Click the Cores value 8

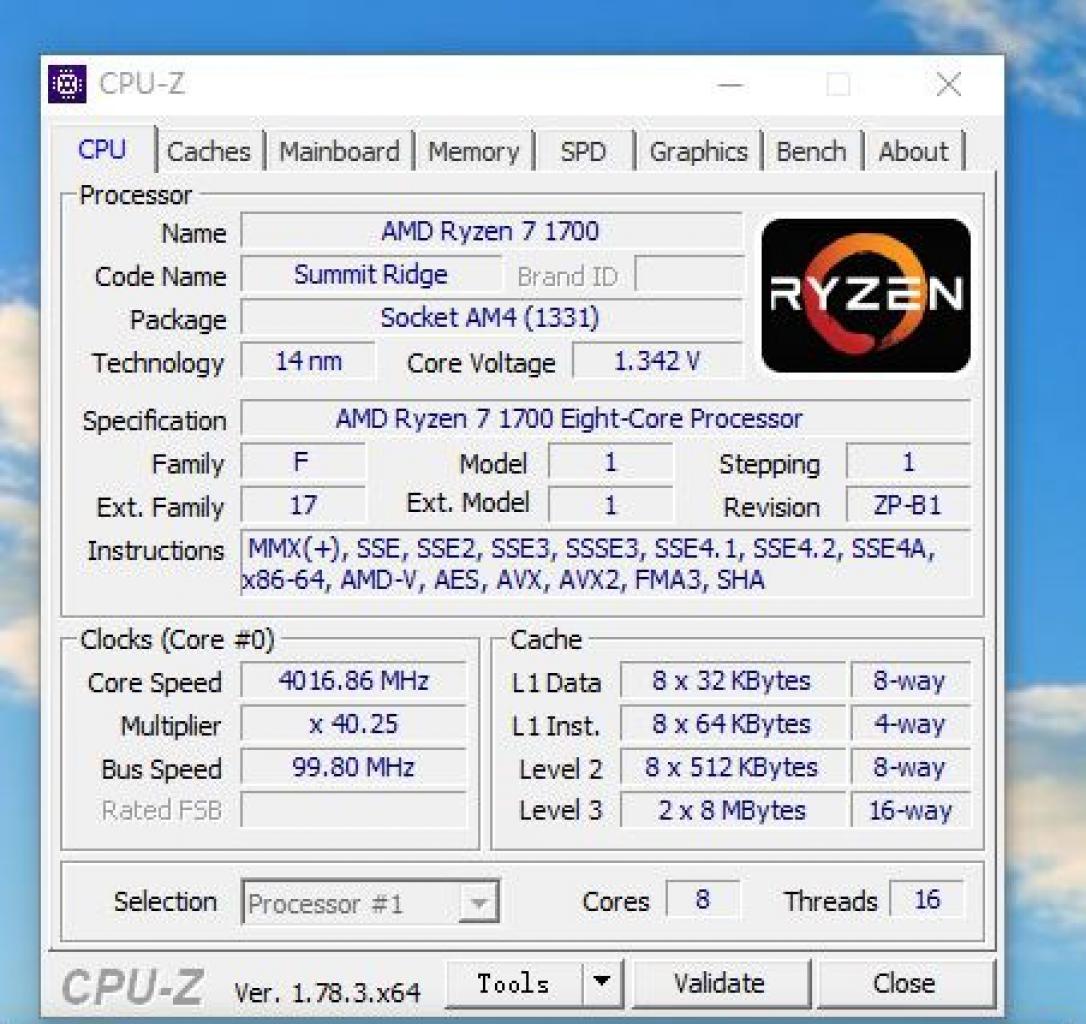702,899
